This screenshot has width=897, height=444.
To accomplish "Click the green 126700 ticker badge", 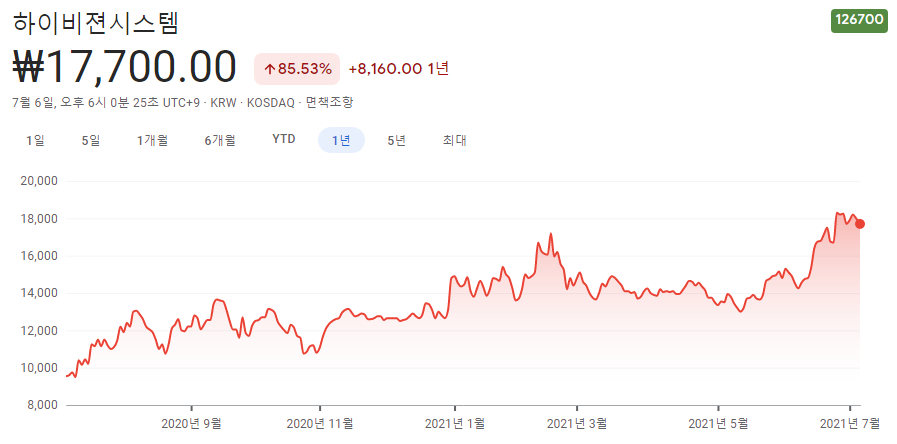I will point(859,20).
